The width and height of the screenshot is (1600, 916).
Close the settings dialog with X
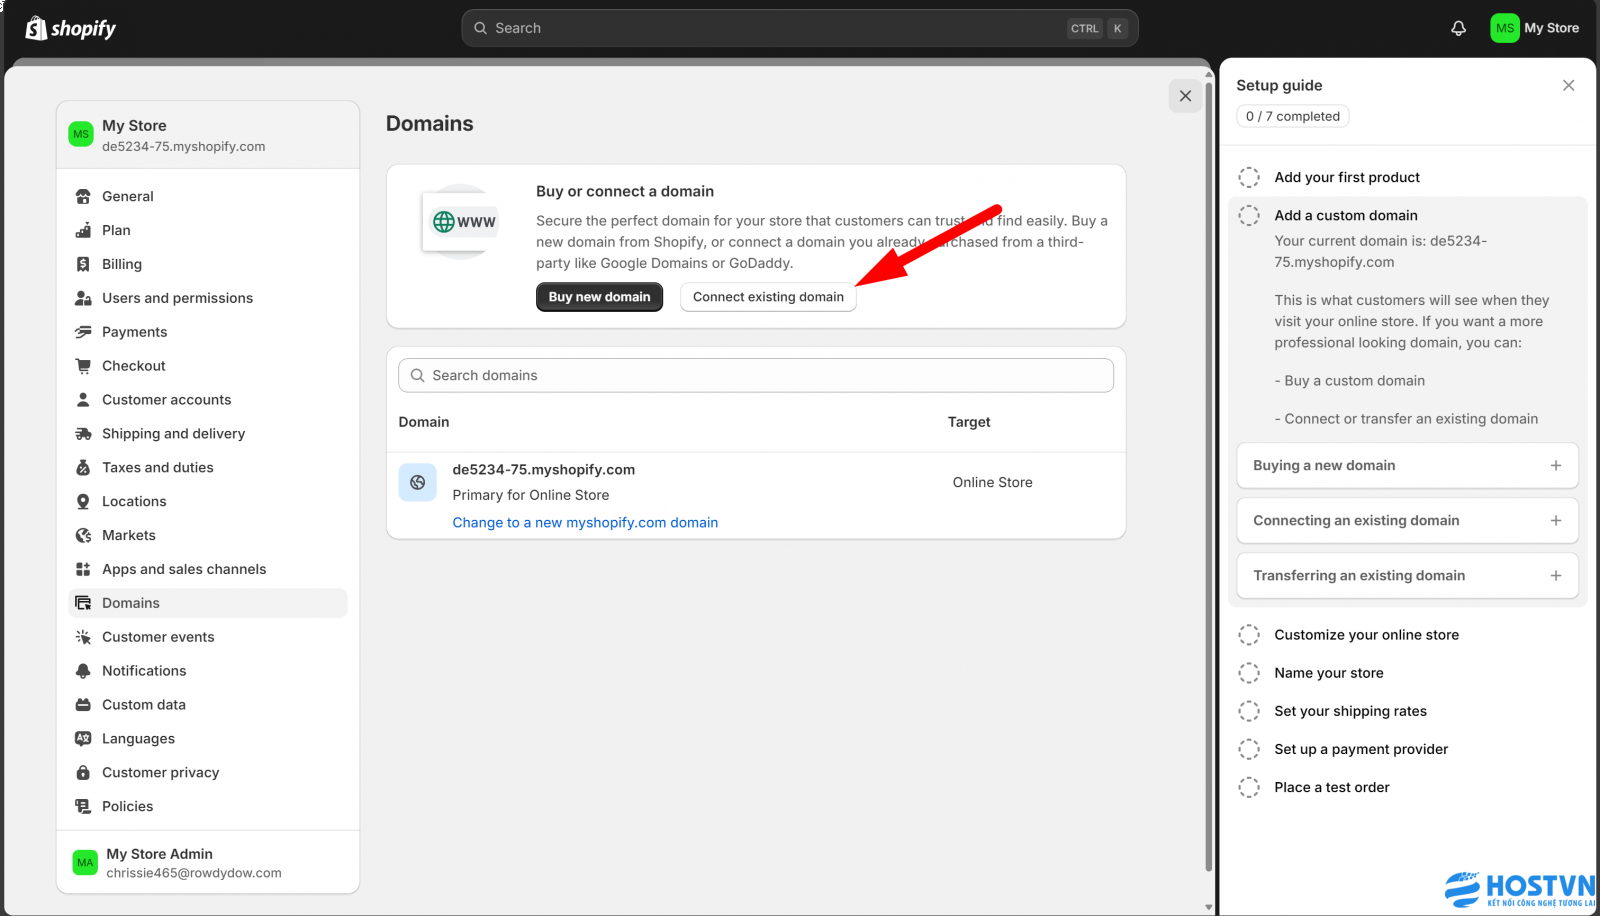pyautogui.click(x=1185, y=96)
